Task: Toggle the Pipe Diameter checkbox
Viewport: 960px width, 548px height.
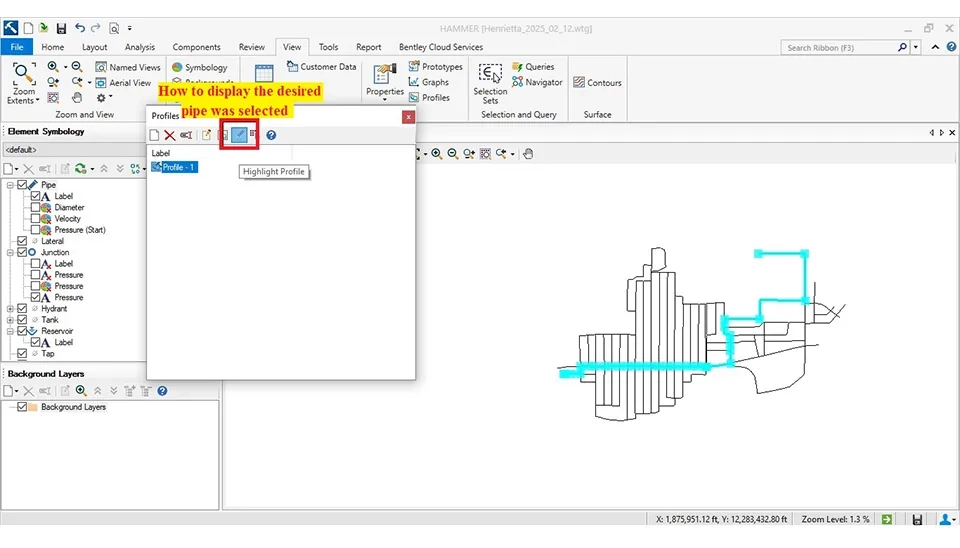Action: click(36, 207)
